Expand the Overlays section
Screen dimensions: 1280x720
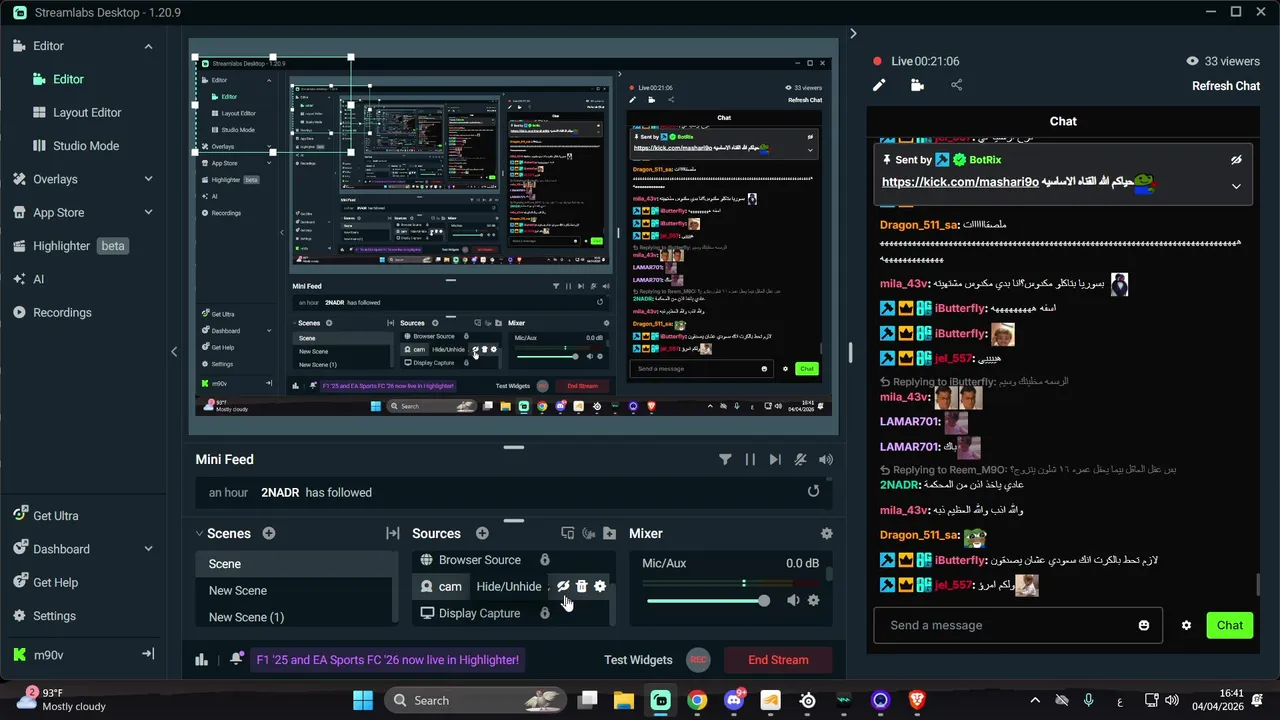148,179
